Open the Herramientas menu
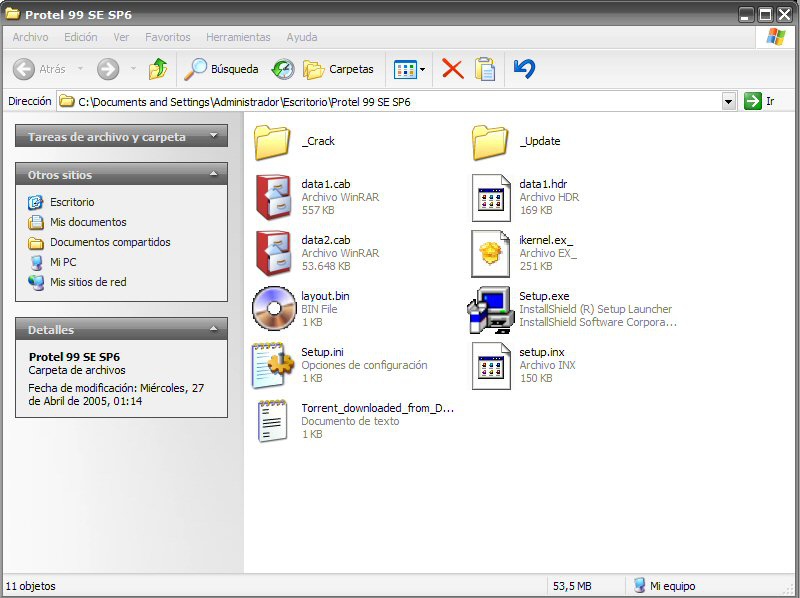 point(238,37)
